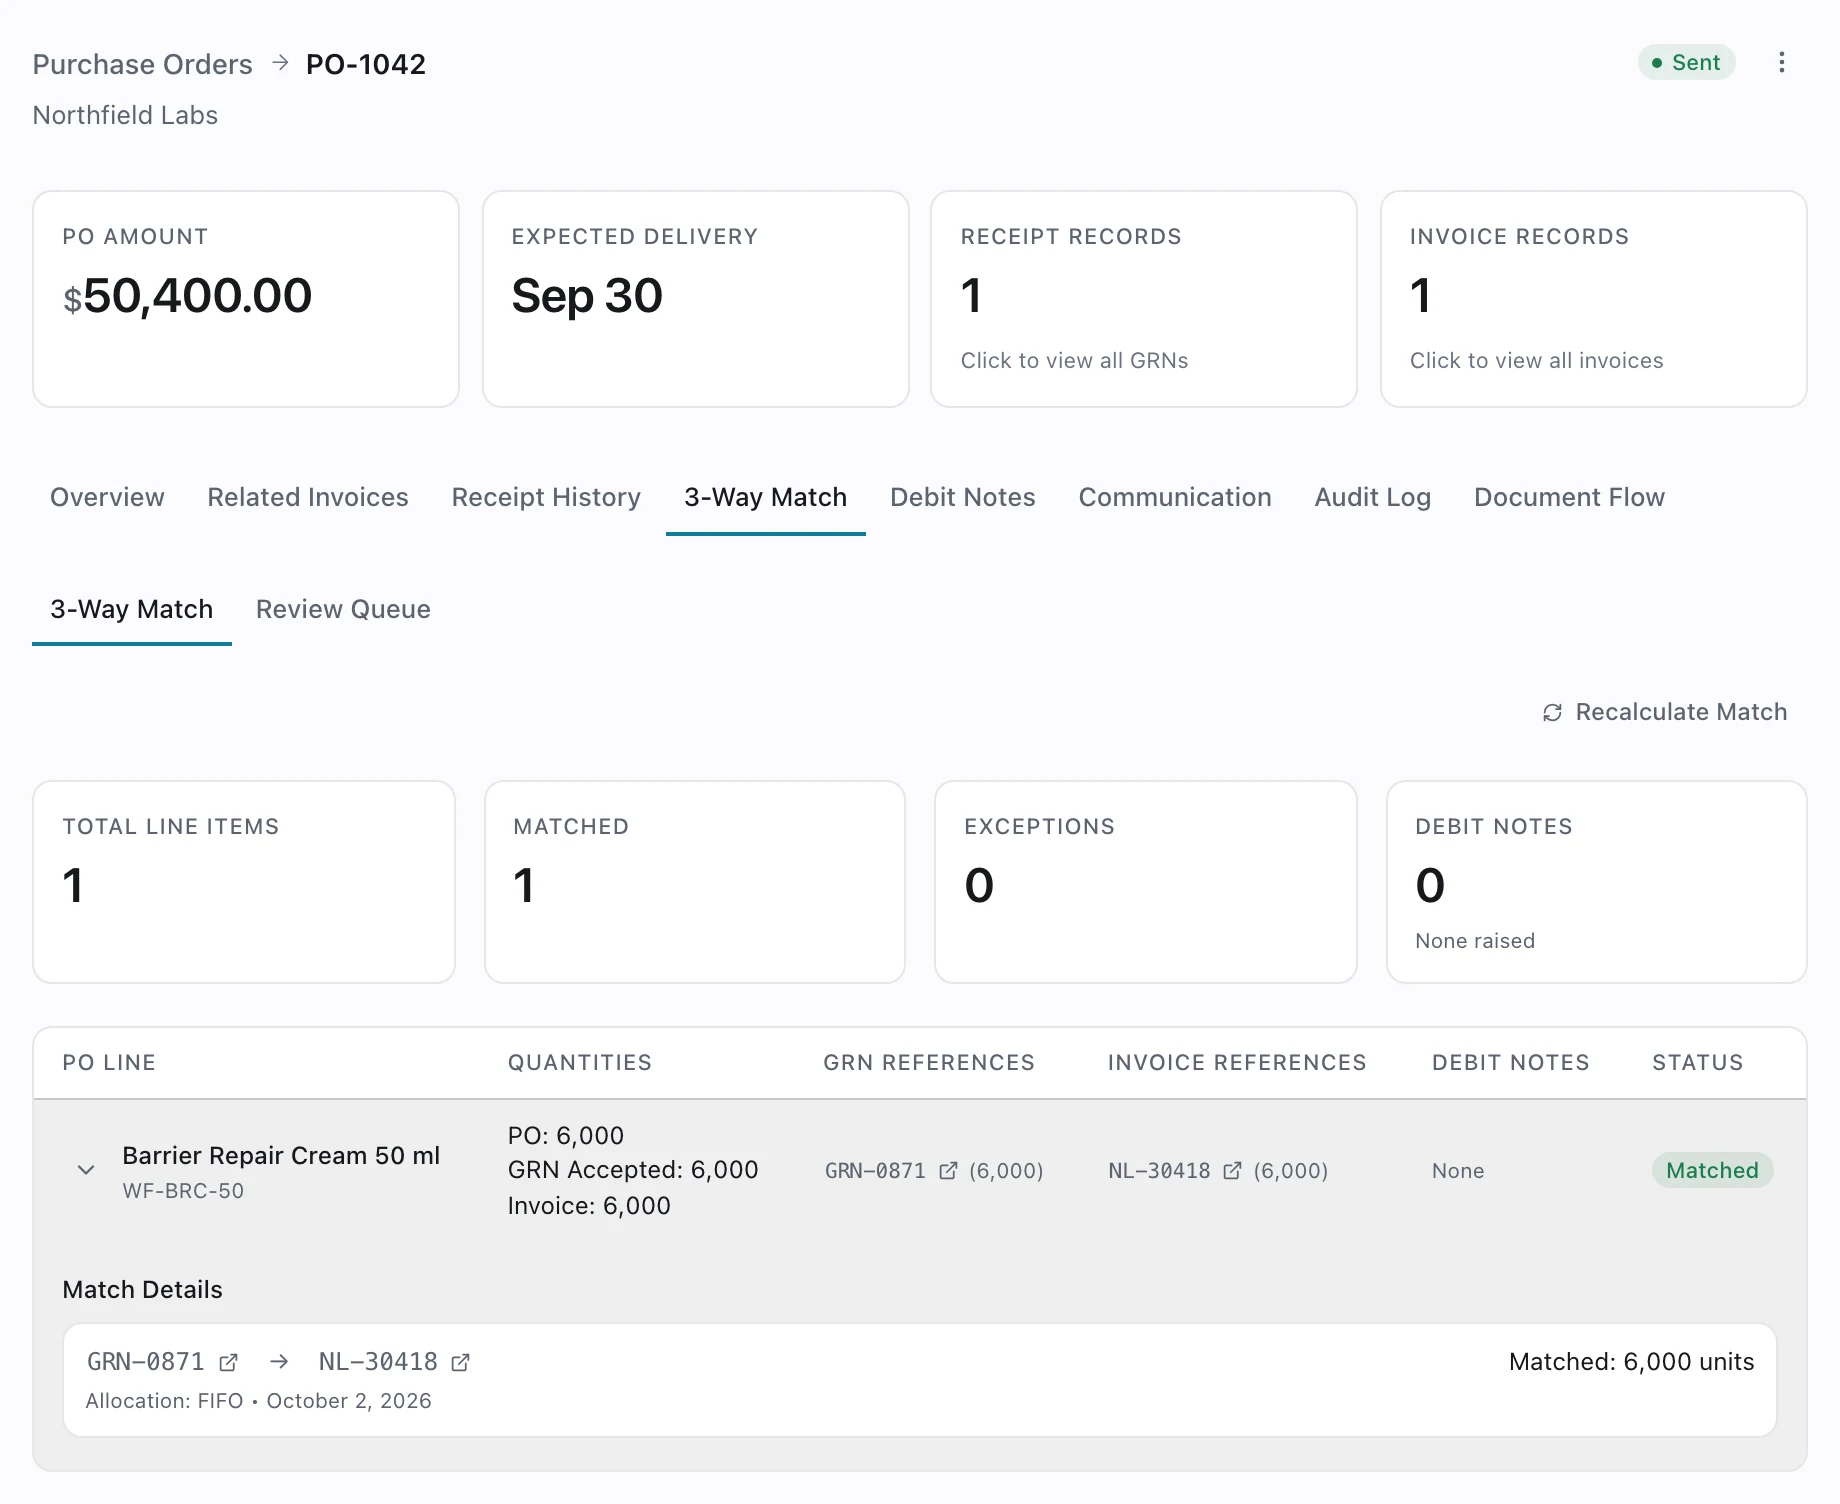This screenshot has width=1840, height=1504.
Task: Open GRN-0871 external link icon in Match Details
Action: (x=228, y=1362)
